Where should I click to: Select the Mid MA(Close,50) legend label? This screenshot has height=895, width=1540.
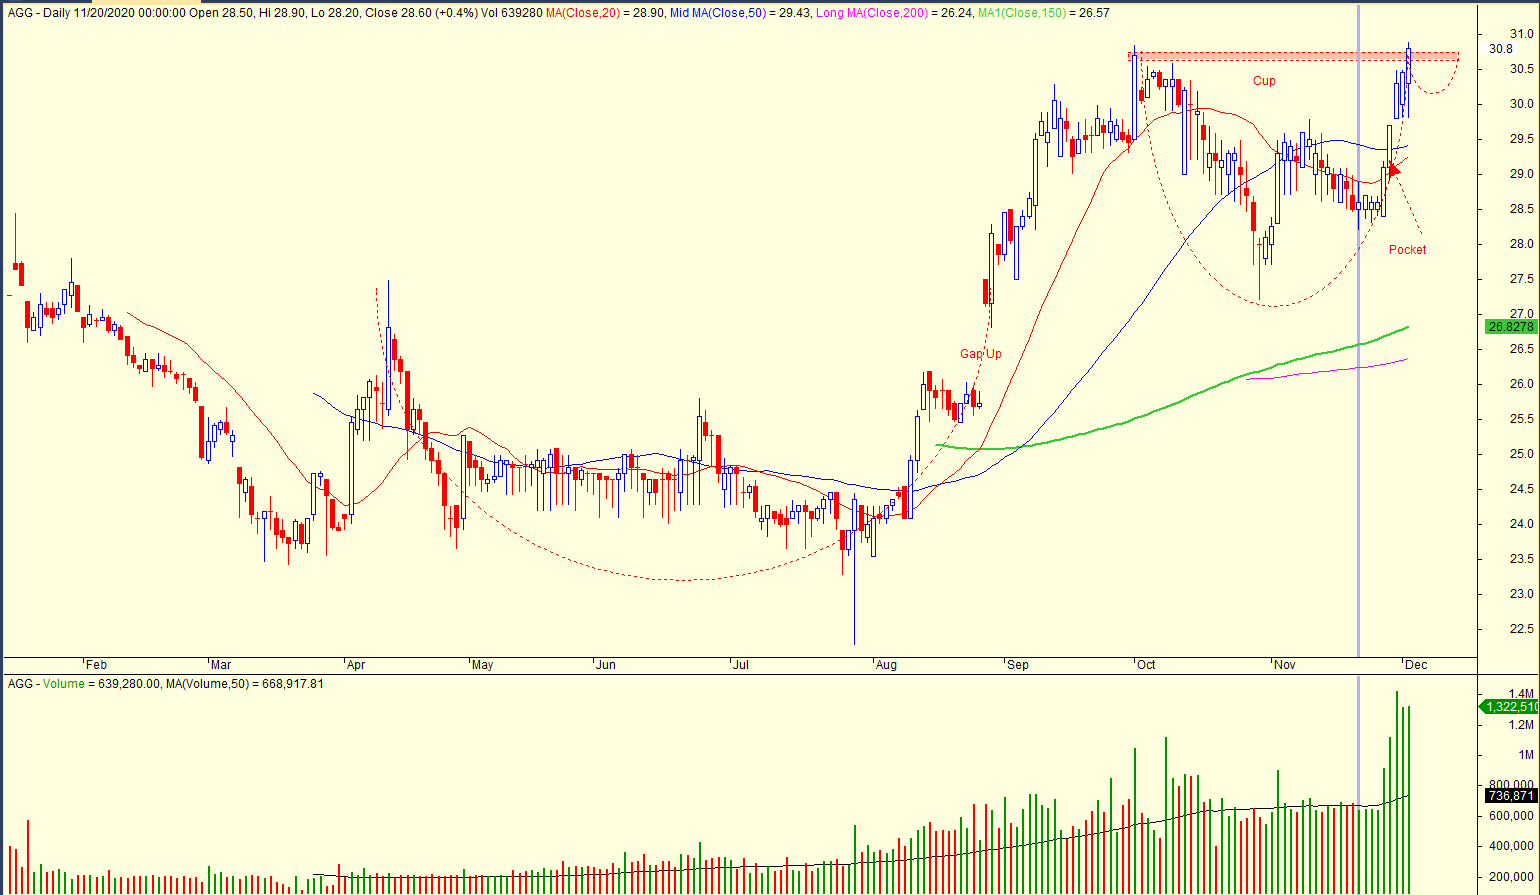click(x=712, y=13)
